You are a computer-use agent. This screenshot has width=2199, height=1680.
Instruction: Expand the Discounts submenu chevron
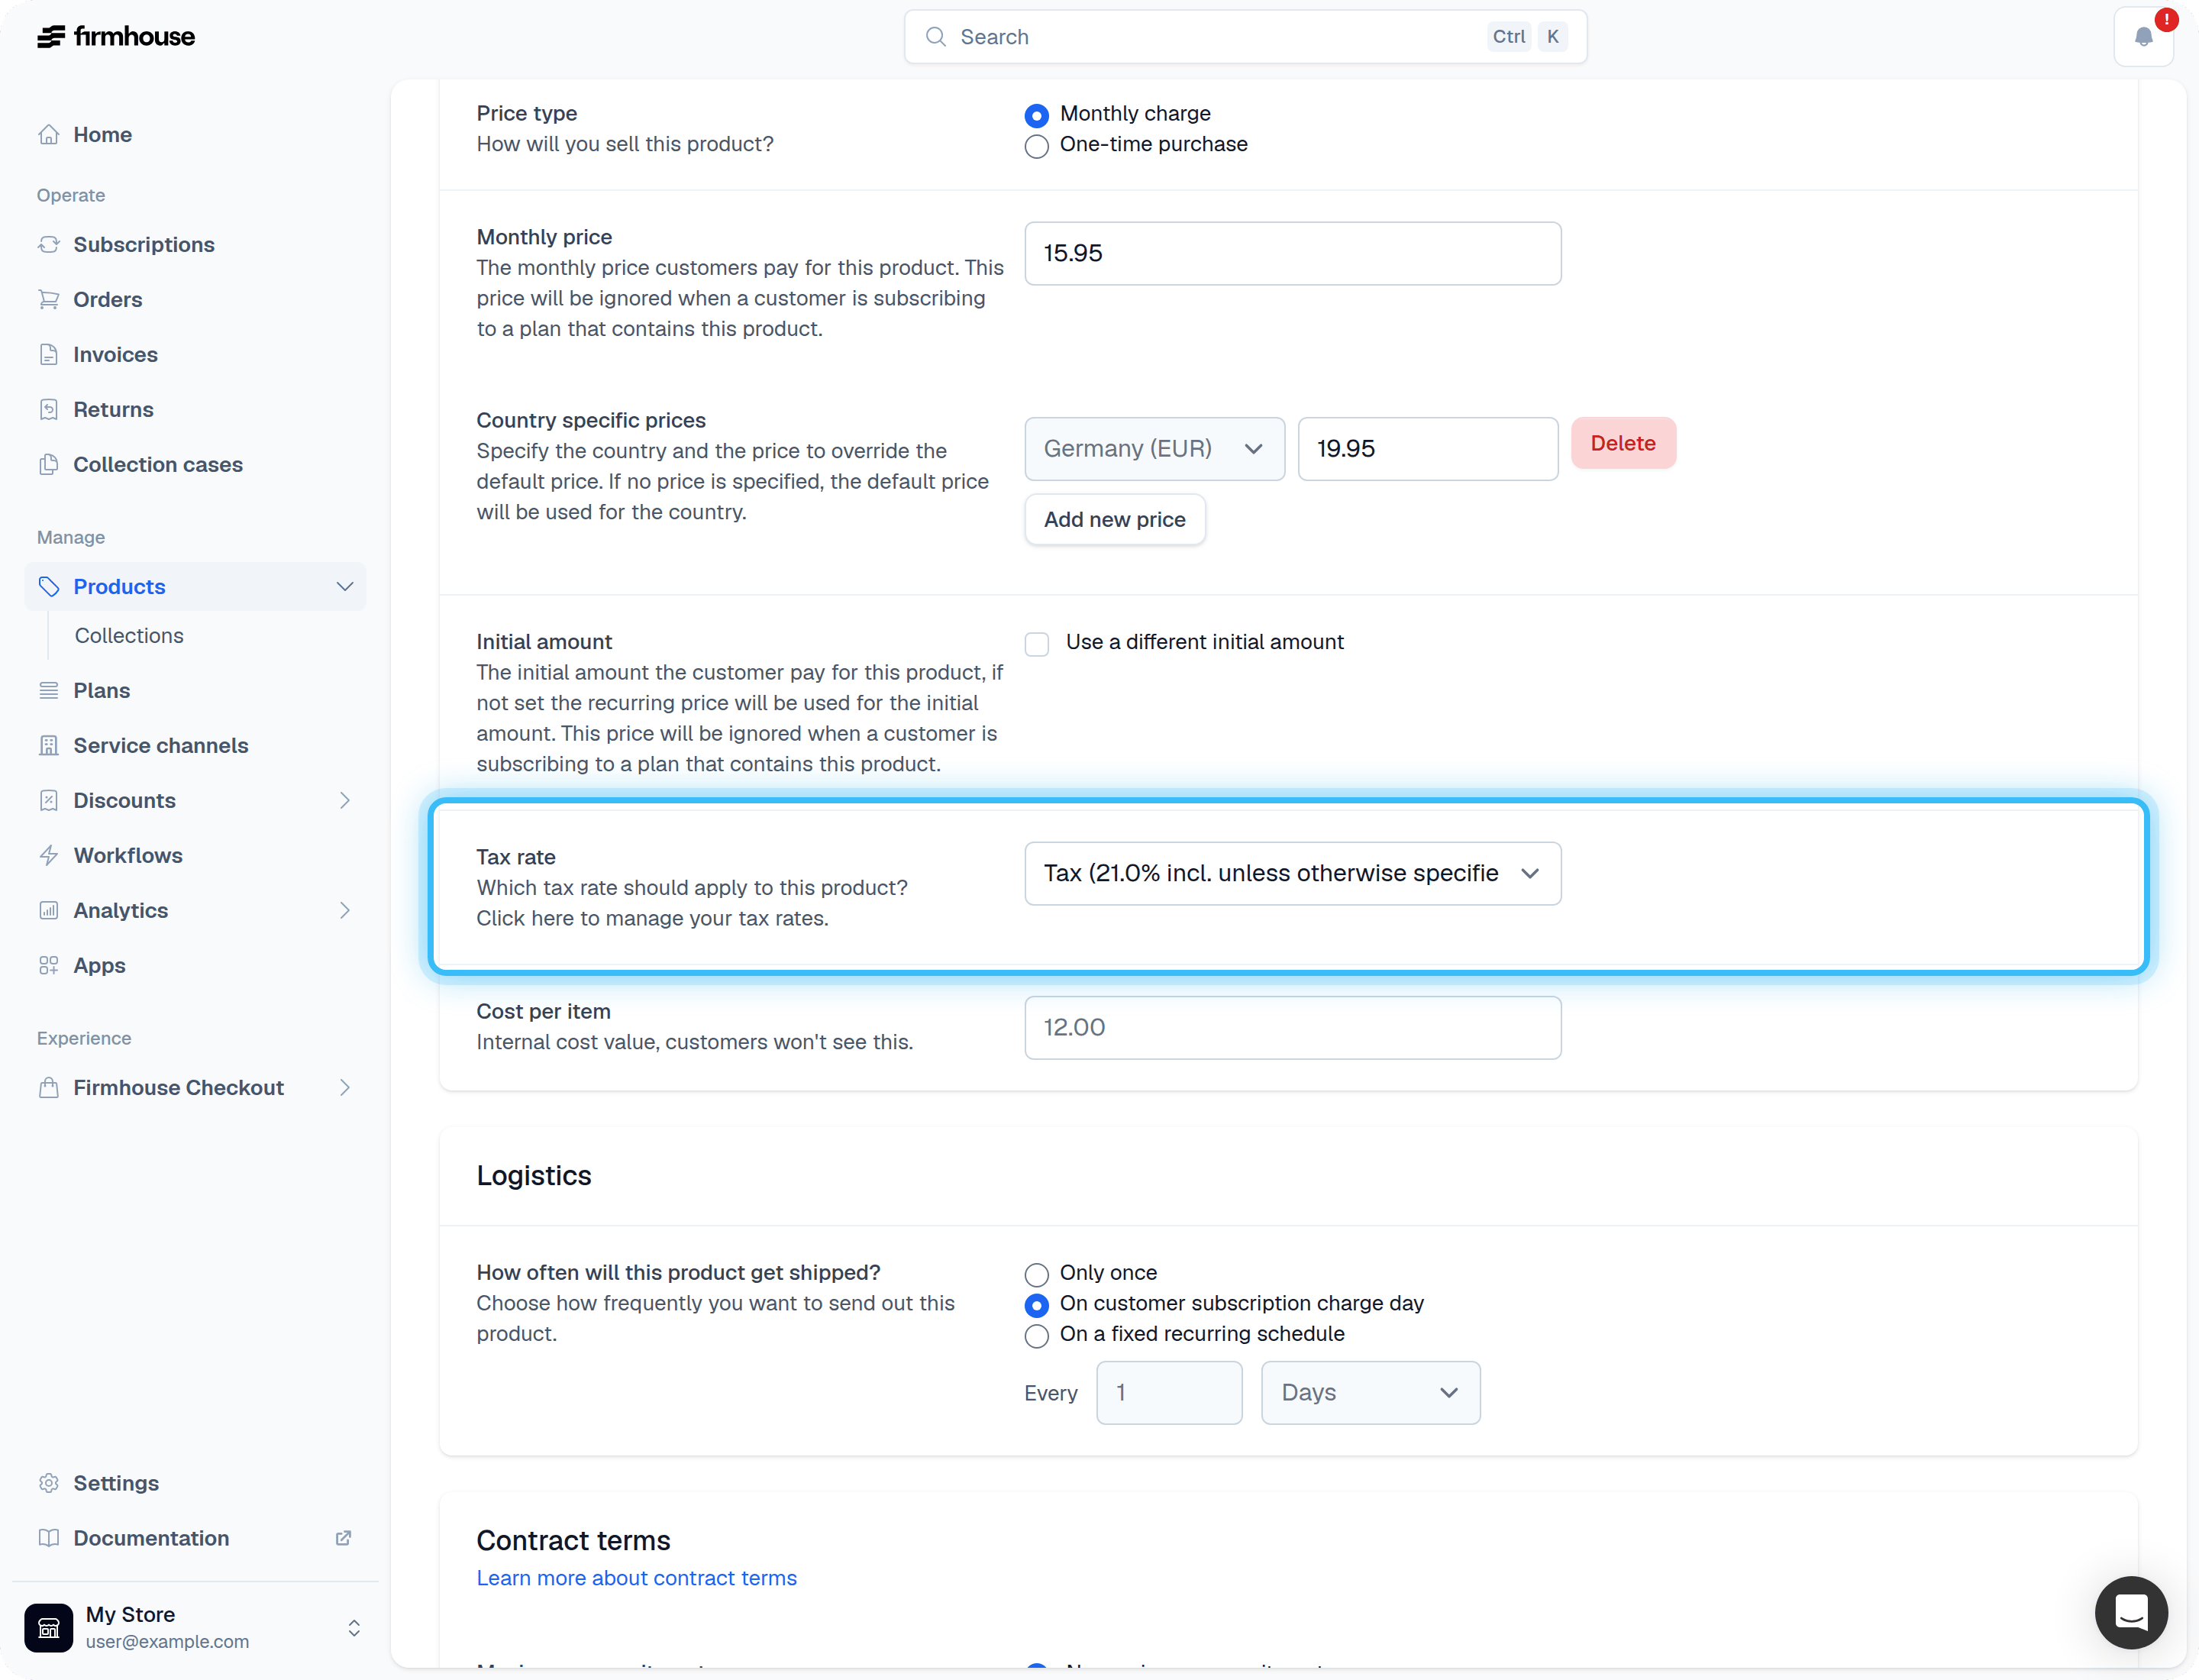coord(345,800)
